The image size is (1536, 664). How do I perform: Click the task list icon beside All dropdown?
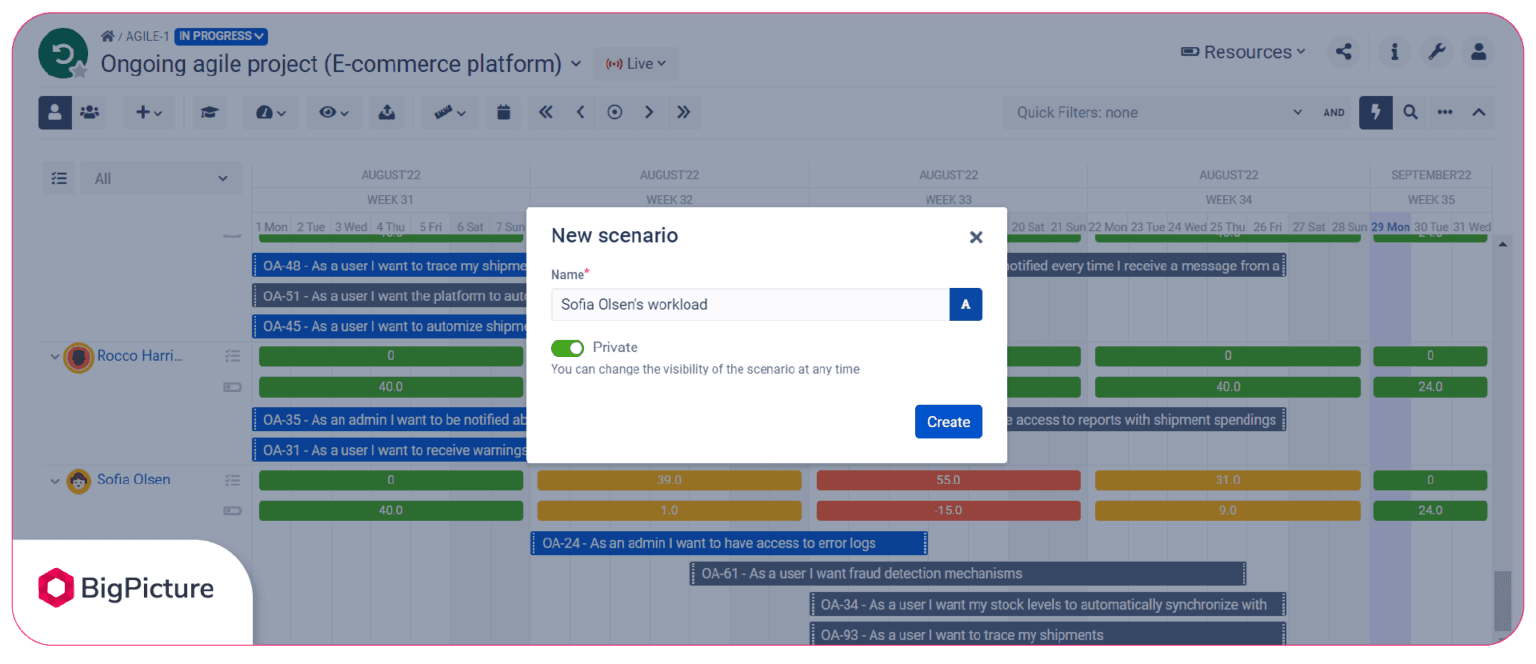(59, 178)
